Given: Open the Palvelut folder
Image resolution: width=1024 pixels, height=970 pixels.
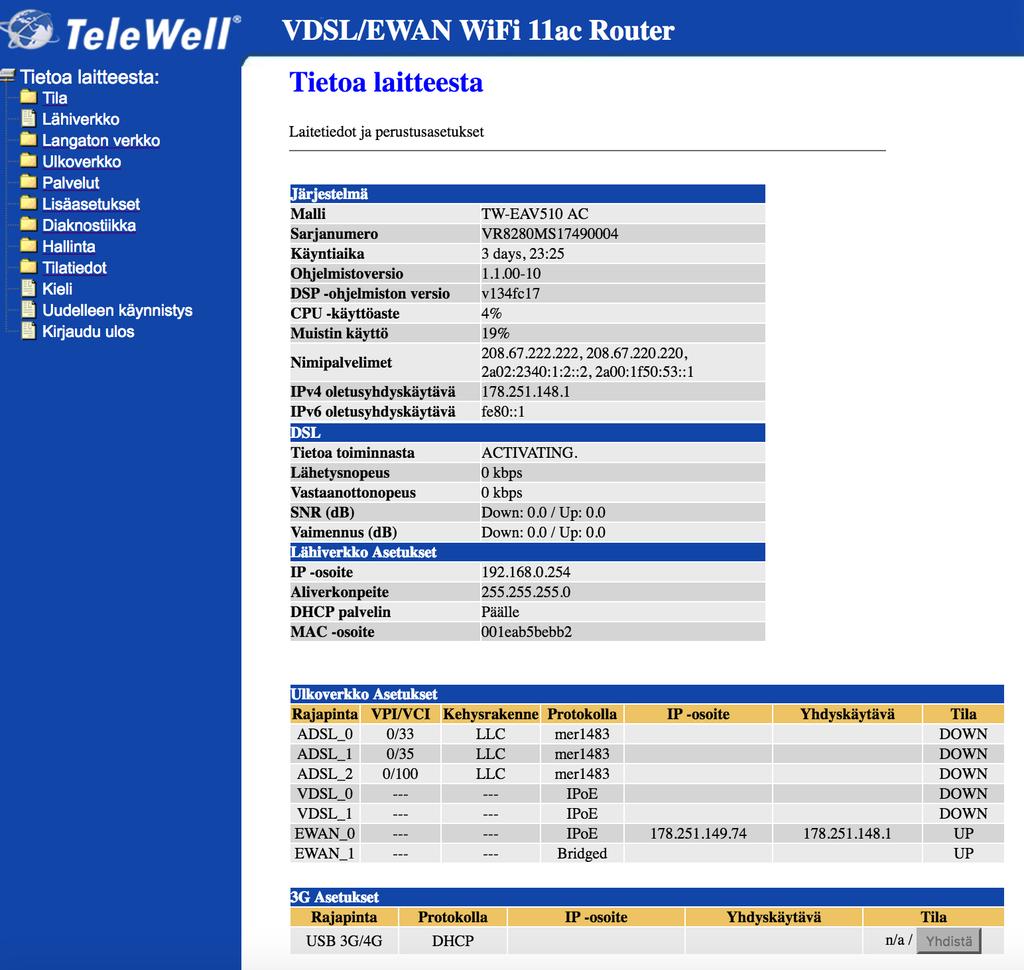Looking at the screenshot, I should [71, 183].
